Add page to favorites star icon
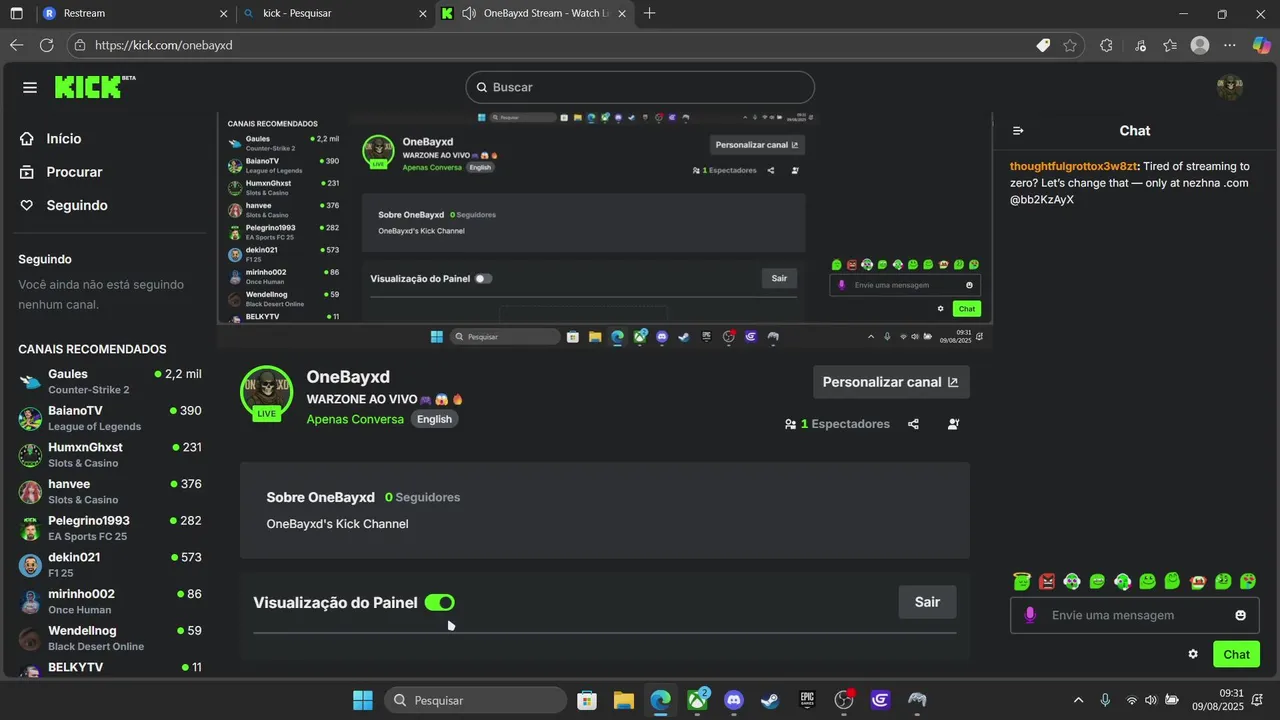1280x720 pixels. (x=1070, y=45)
